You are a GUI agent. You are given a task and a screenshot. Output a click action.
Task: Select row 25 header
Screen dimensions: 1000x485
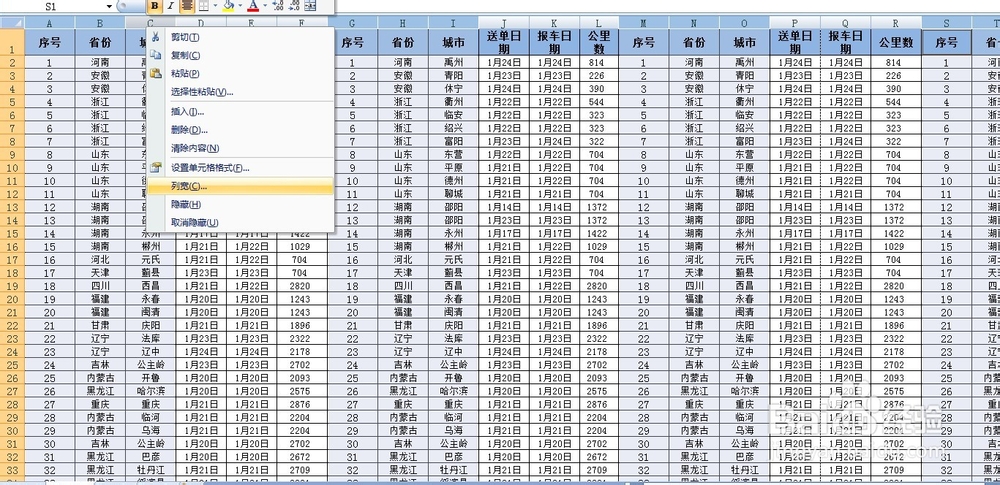point(12,365)
